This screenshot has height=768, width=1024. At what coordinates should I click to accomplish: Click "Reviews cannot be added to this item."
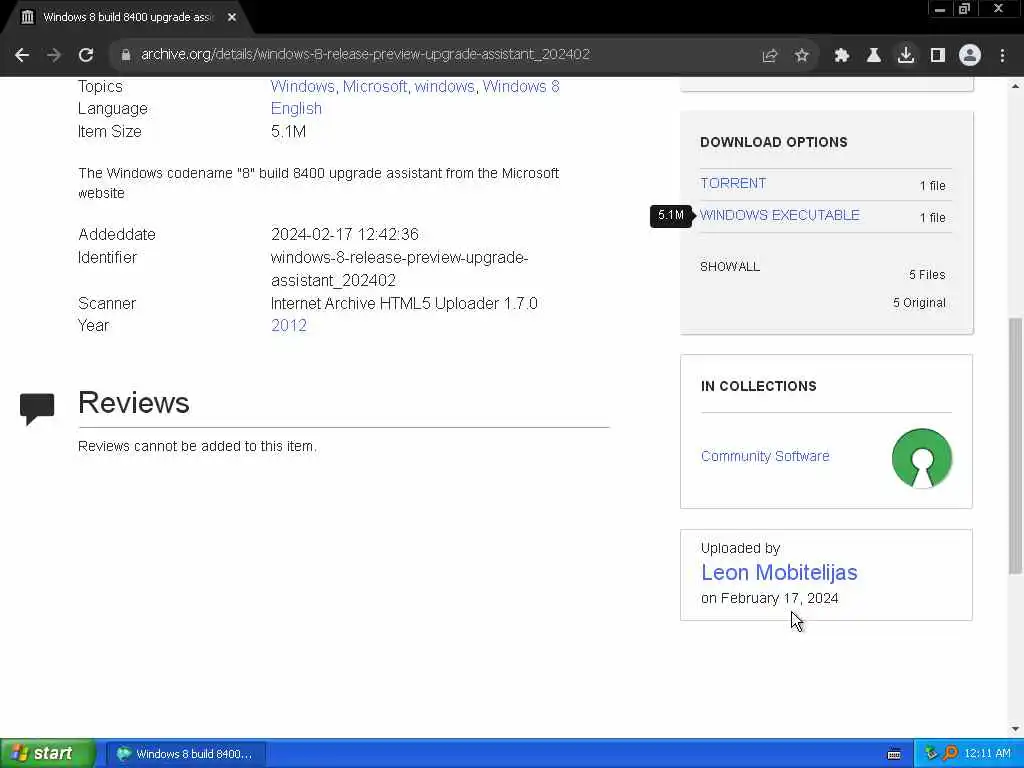(197, 447)
